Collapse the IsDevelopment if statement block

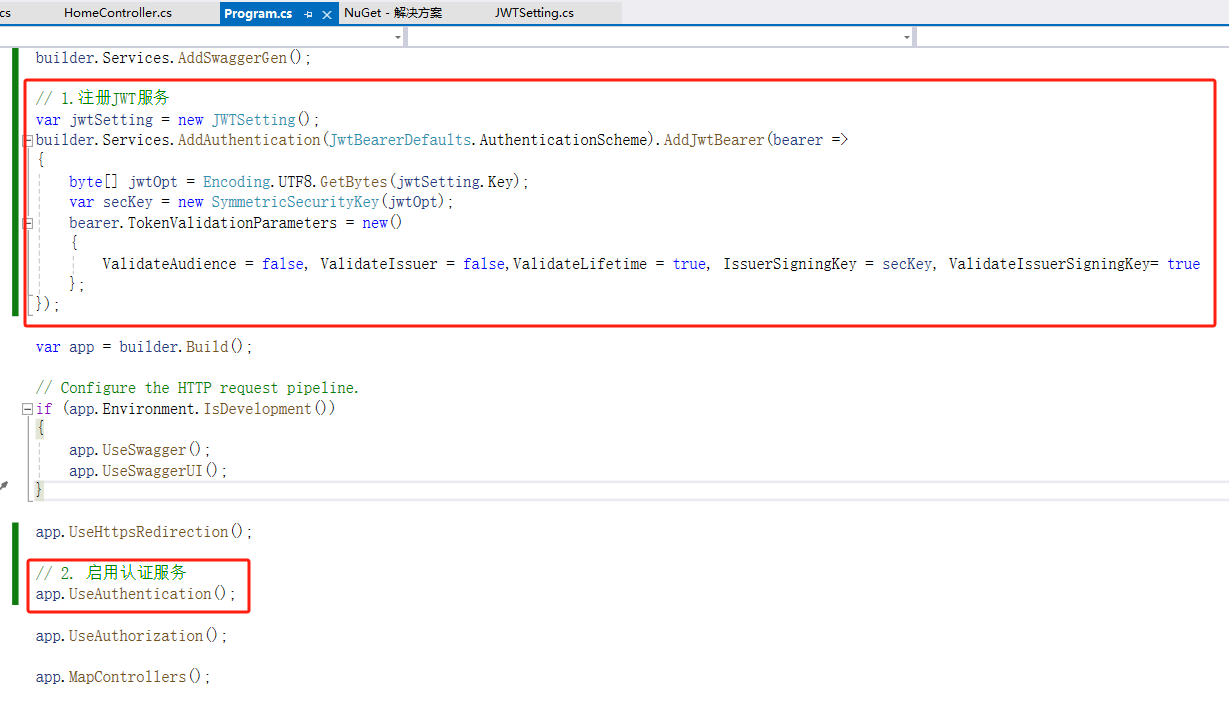(27, 408)
